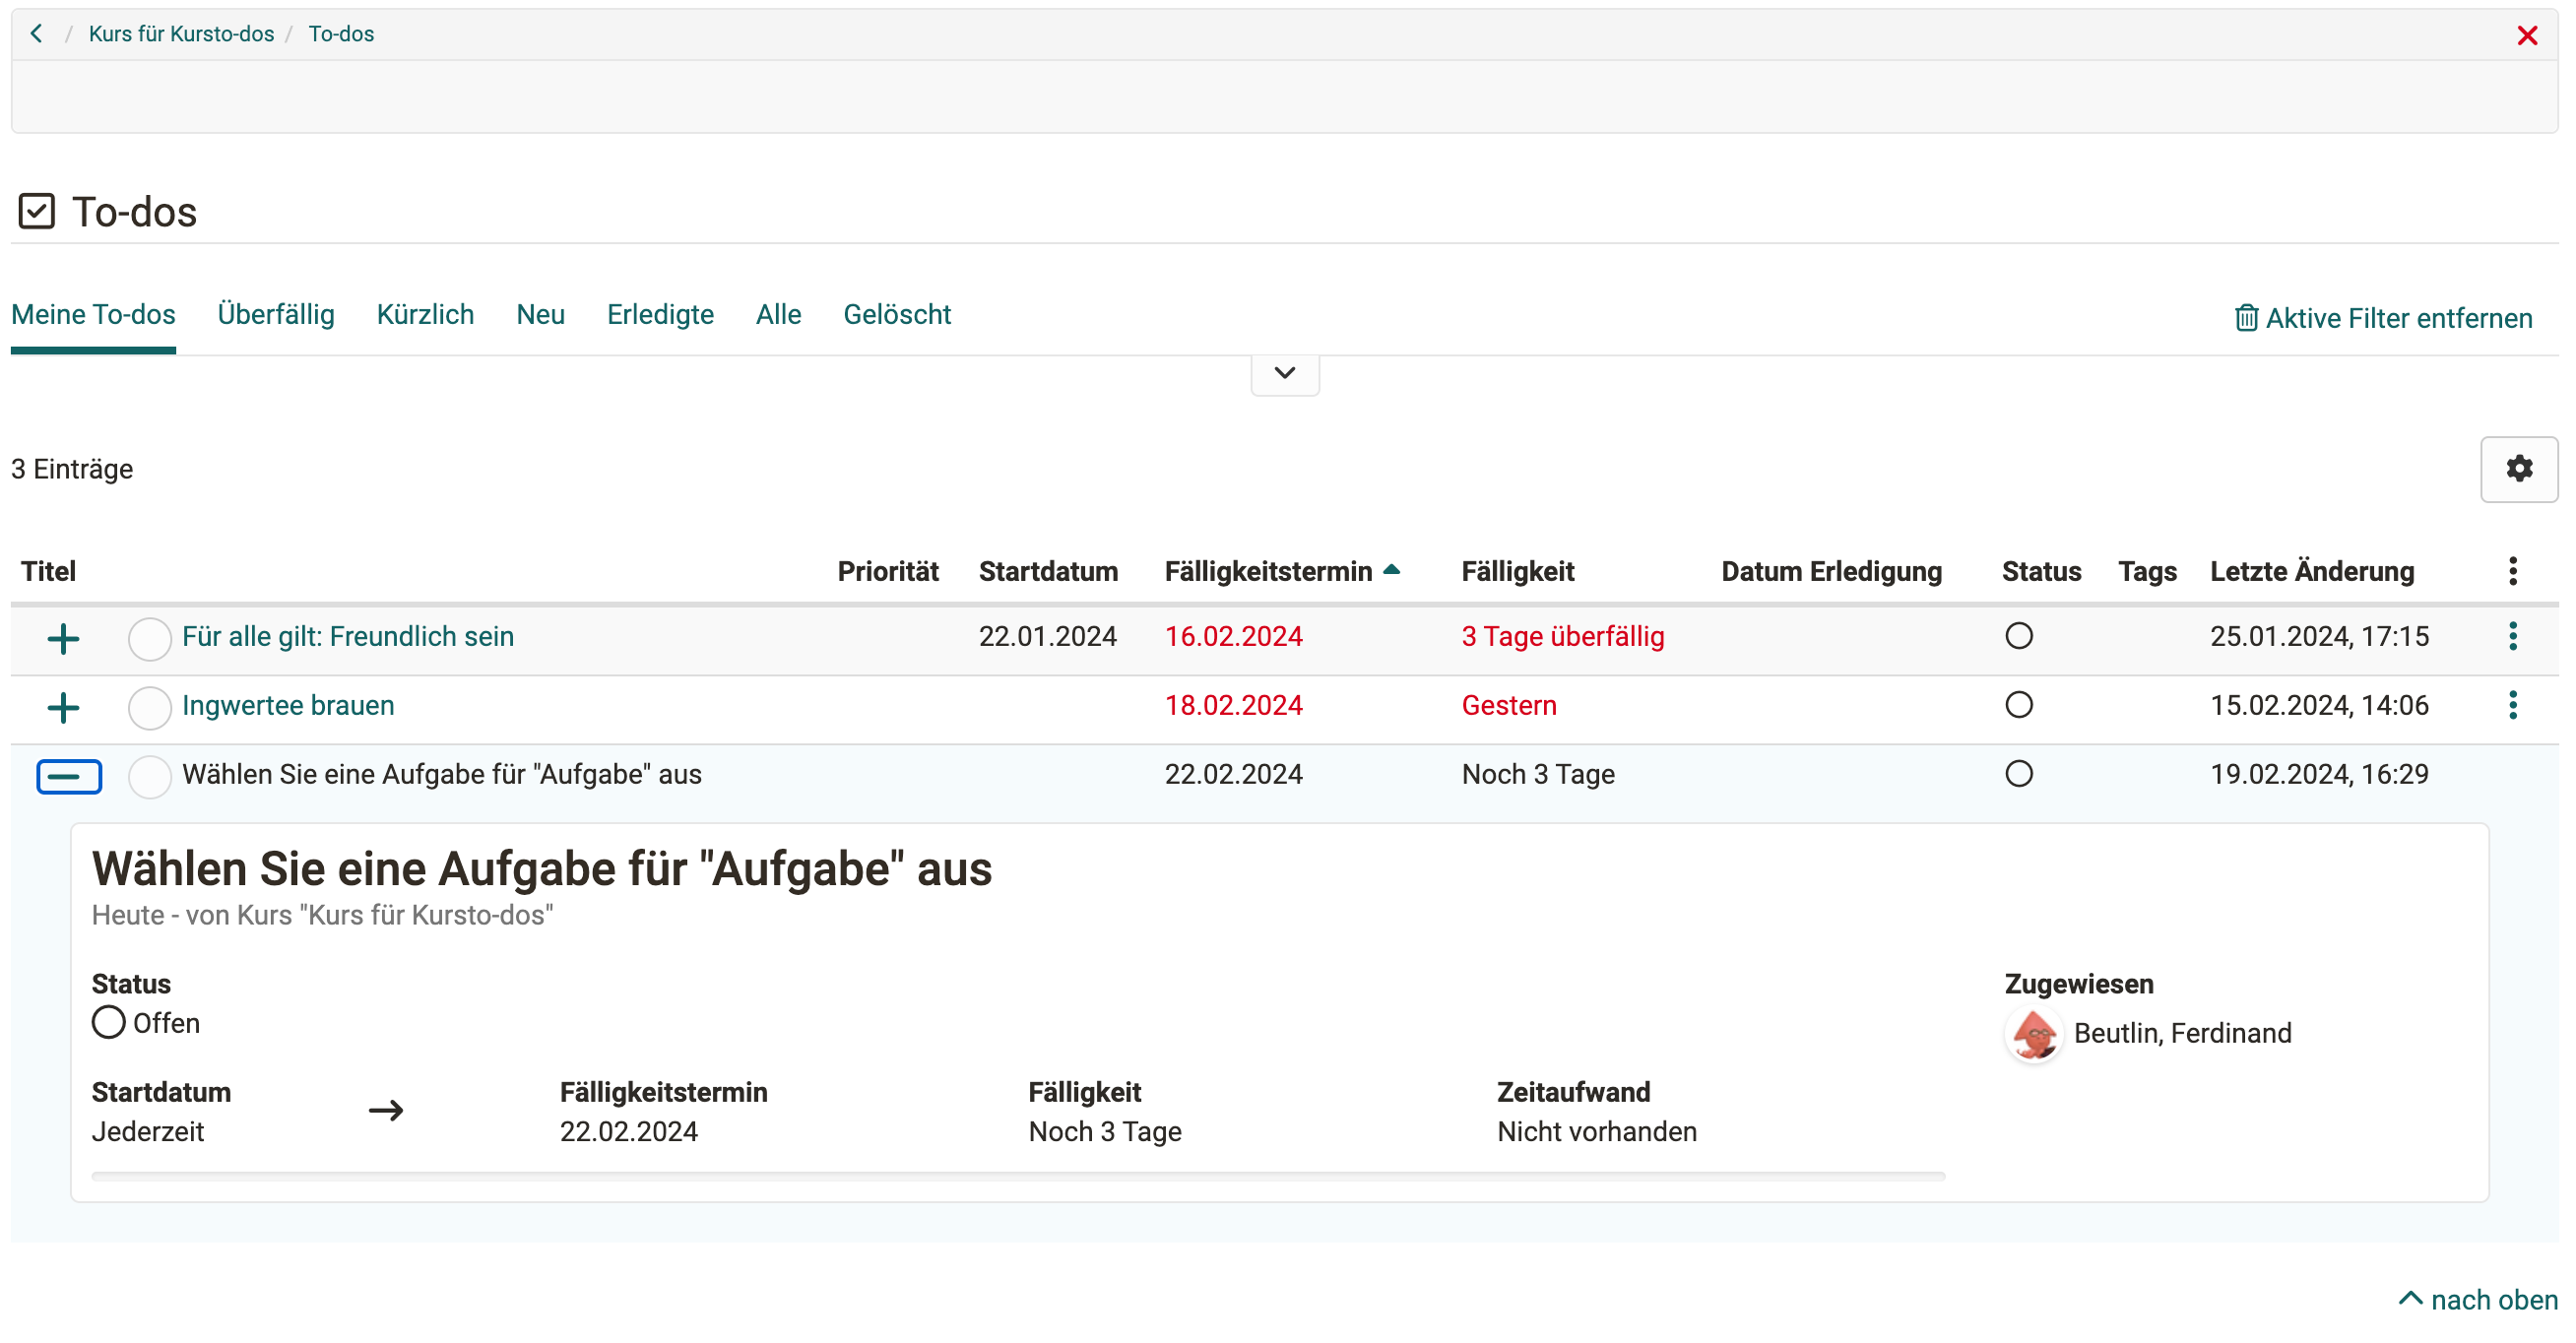This screenshot has height=1343, width=2576.
Task: Switch to the Überfällig tab
Action: tap(275, 314)
